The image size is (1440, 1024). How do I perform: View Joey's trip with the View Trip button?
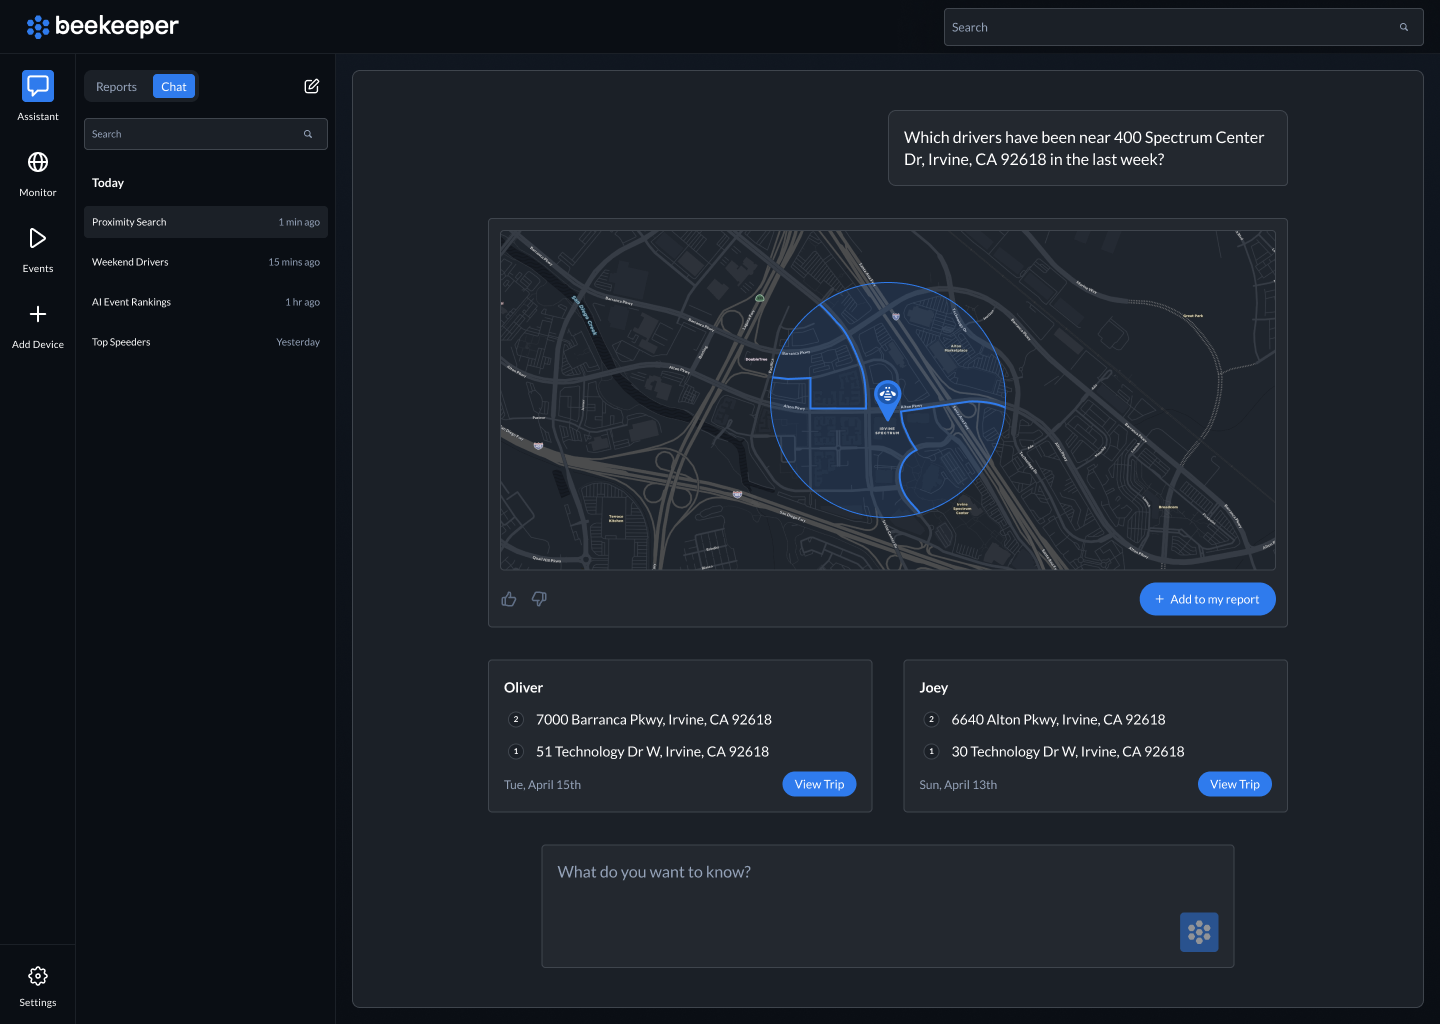click(1234, 784)
